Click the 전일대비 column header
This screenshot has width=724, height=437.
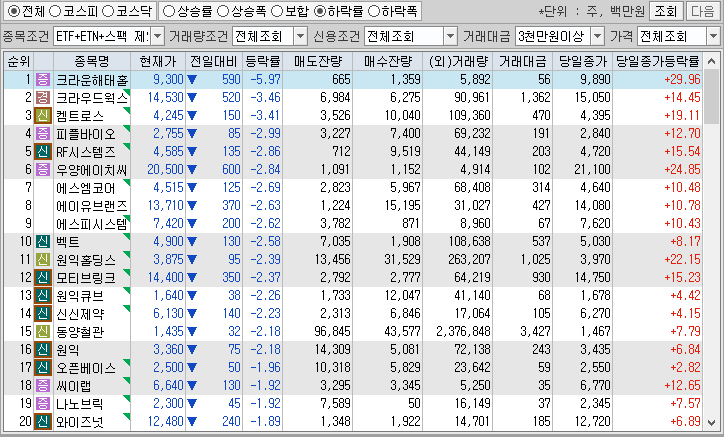pyautogui.click(x=214, y=61)
